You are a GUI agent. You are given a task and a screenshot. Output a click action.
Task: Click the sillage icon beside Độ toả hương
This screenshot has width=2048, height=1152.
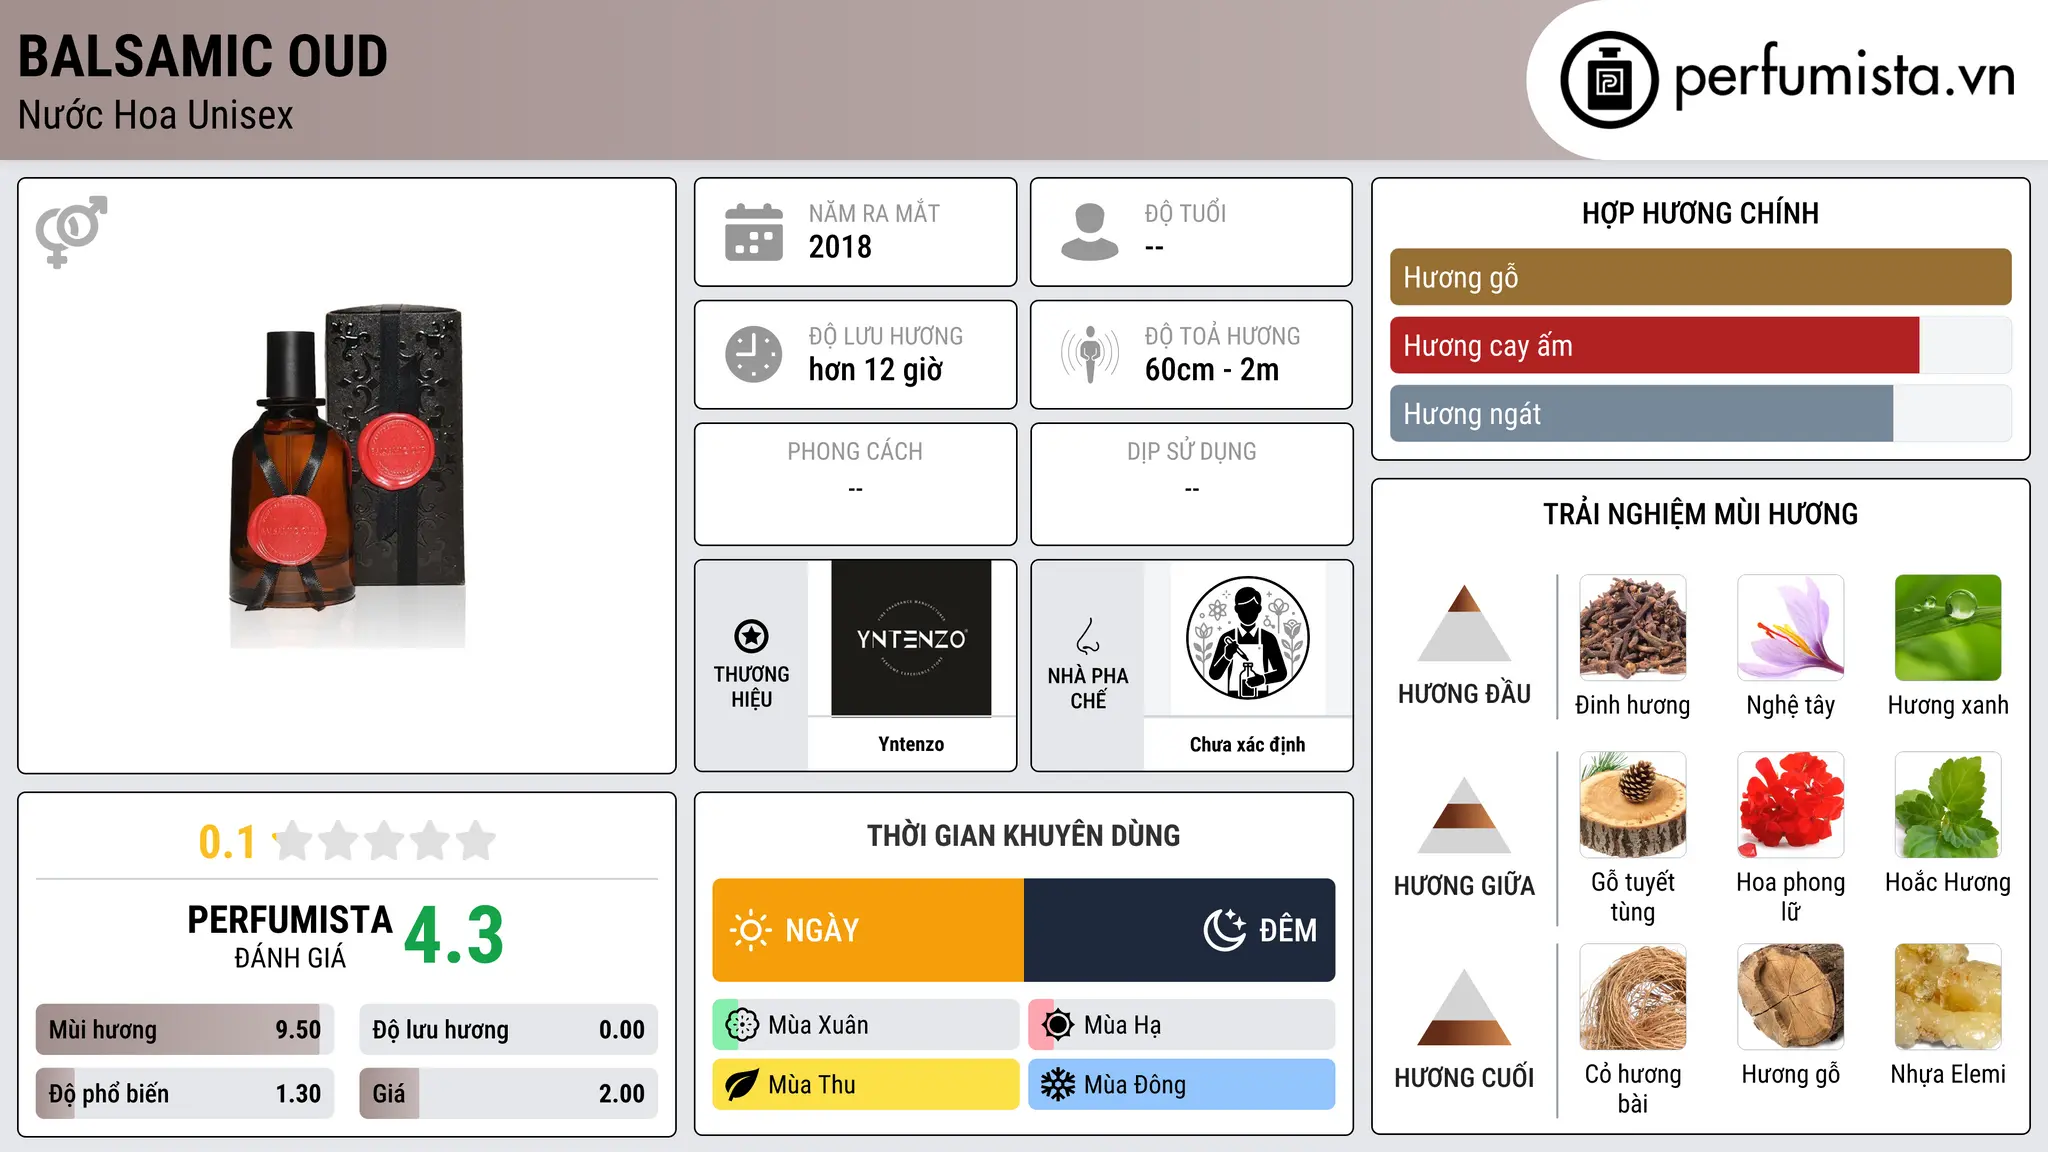click(x=1090, y=354)
